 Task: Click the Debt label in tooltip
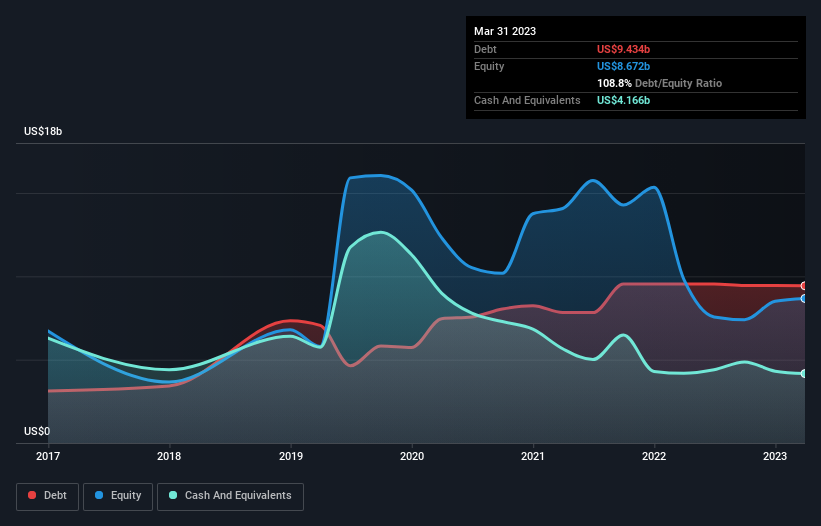point(485,49)
